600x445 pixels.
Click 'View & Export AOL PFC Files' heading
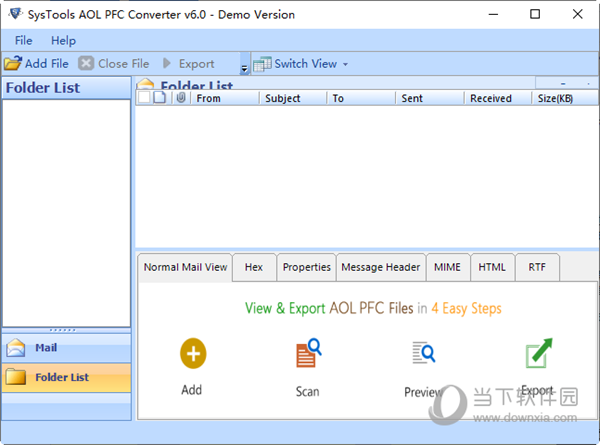coord(329,308)
